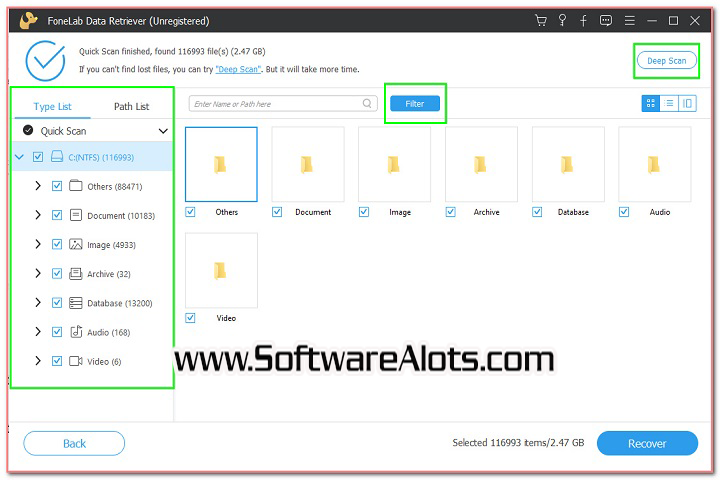
Task: Uncheck Archive (32) checkbox in tree
Action: point(57,274)
